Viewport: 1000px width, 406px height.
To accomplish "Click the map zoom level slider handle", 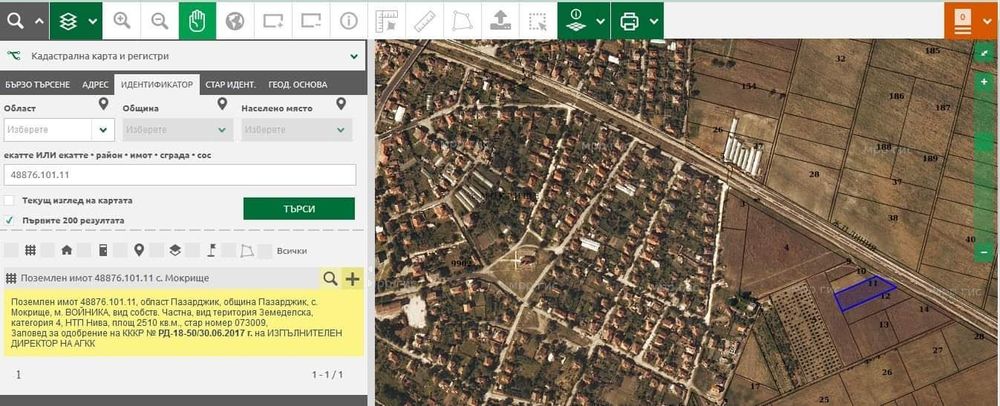I will (984, 142).
